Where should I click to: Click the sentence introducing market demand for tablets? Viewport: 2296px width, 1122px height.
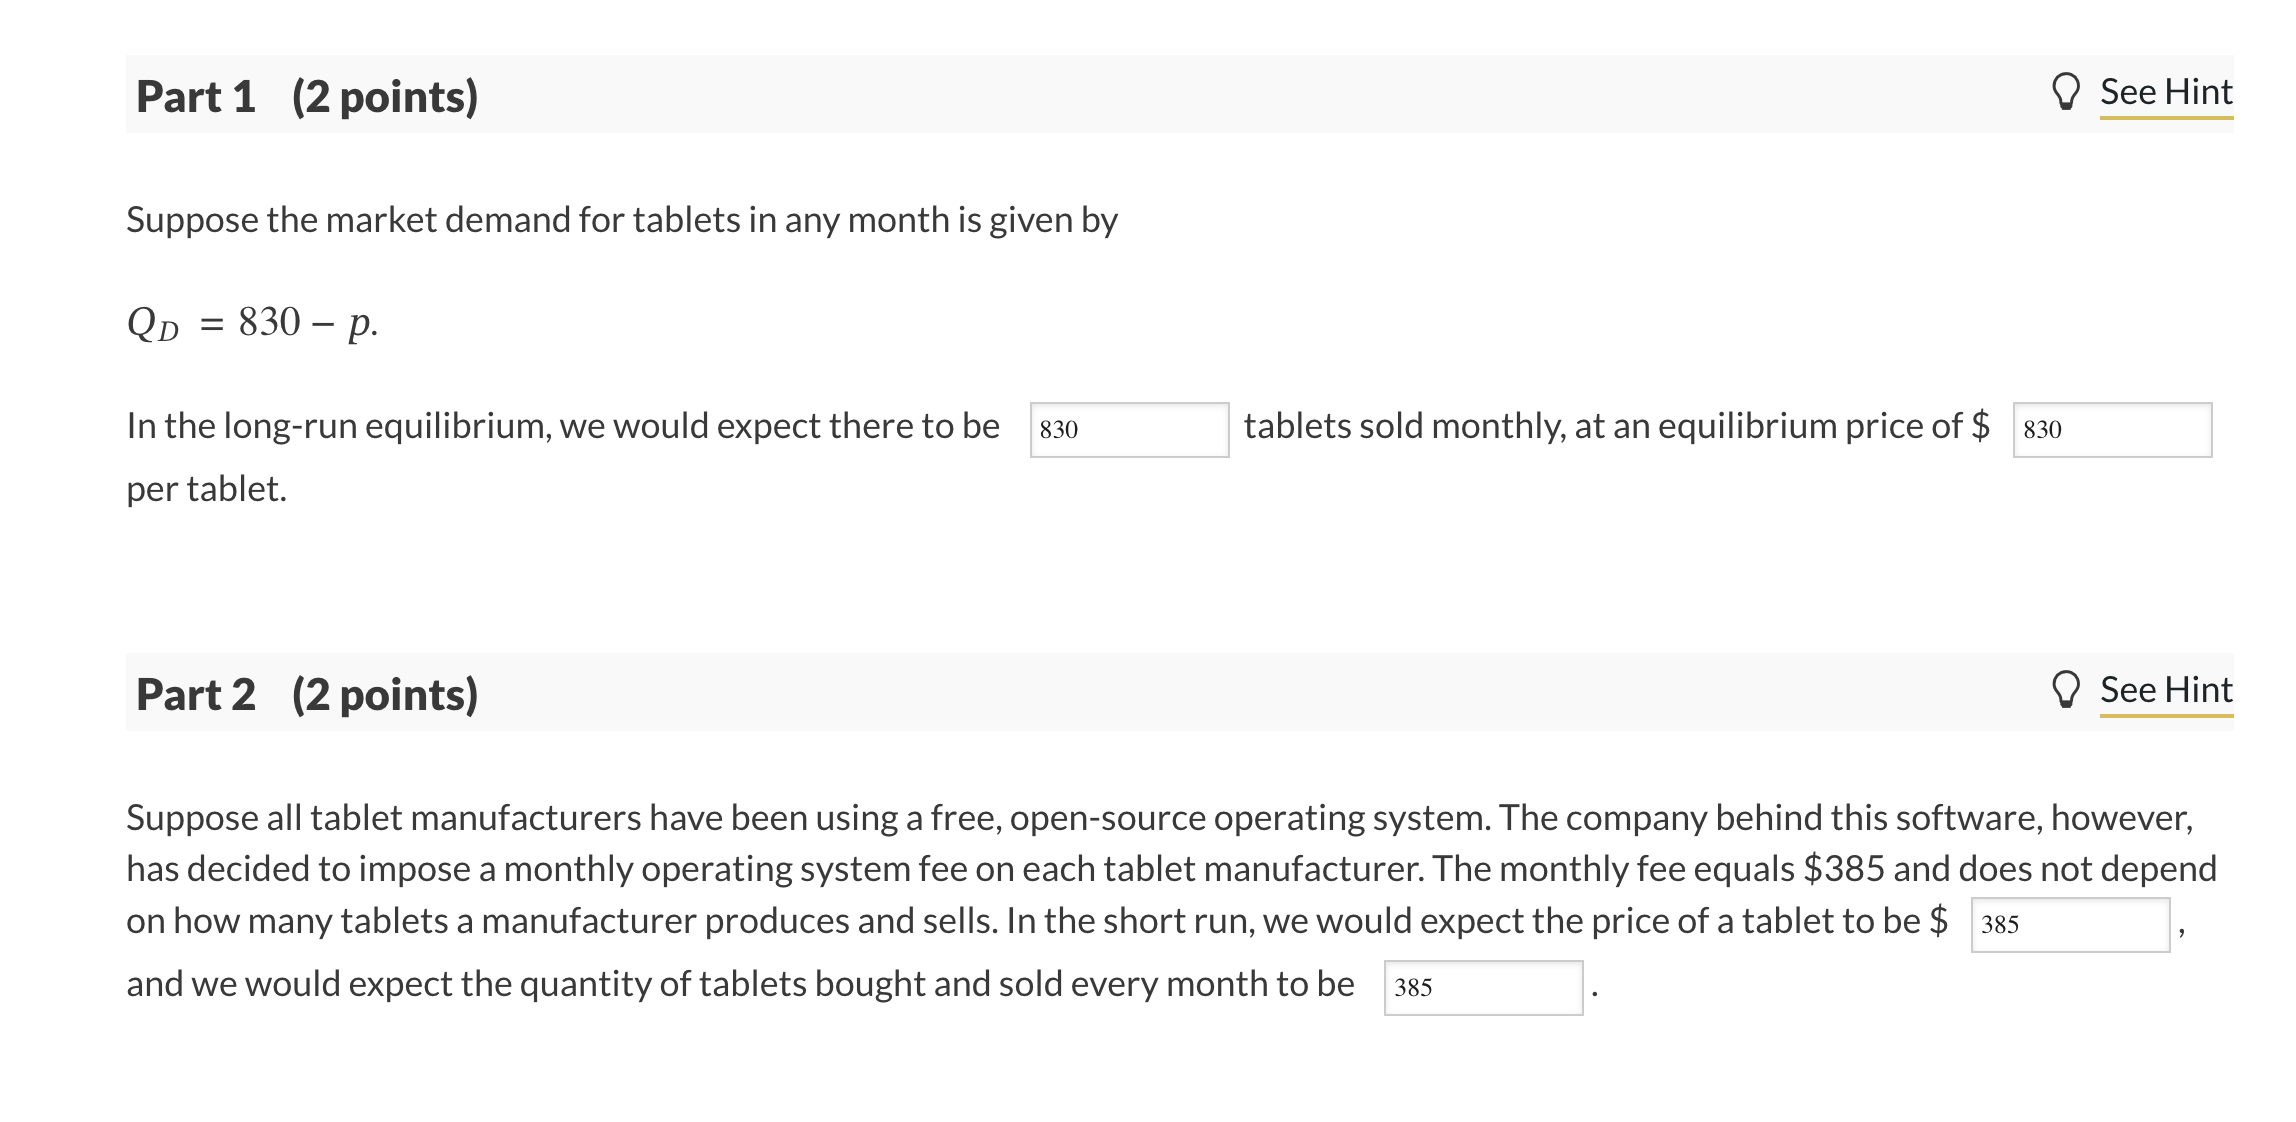[622, 220]
